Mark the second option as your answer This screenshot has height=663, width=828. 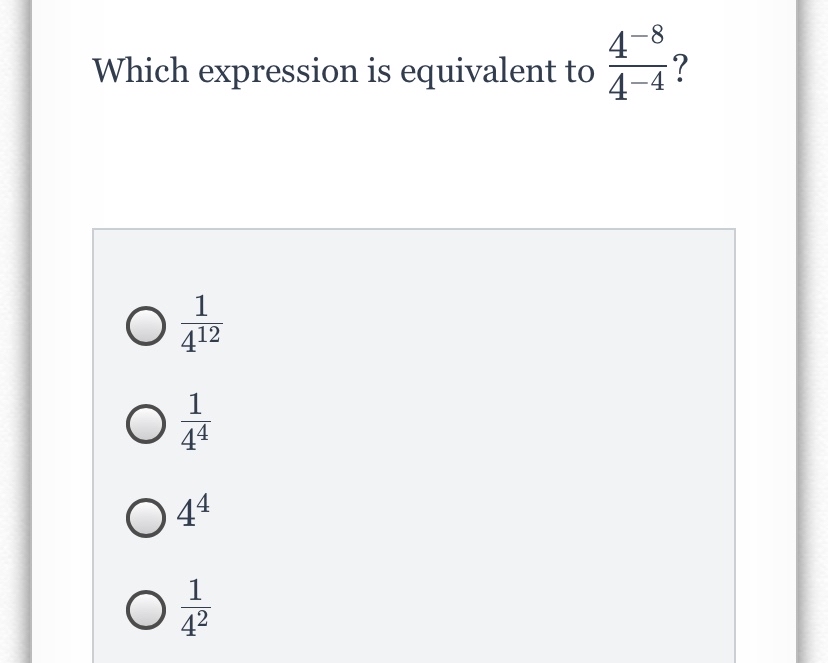(145, 423)
